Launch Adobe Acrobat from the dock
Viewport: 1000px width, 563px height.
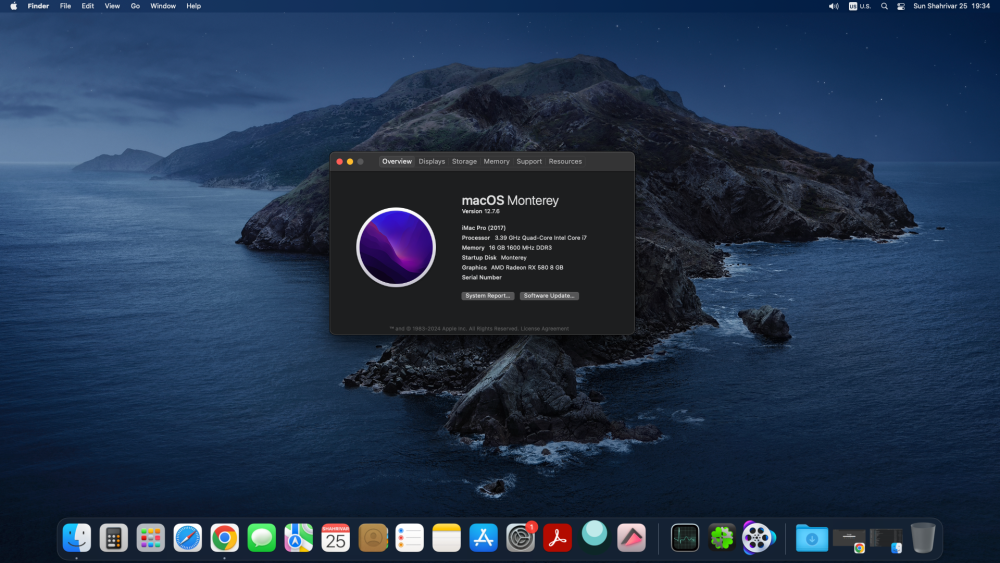click(x=557, y=537)
